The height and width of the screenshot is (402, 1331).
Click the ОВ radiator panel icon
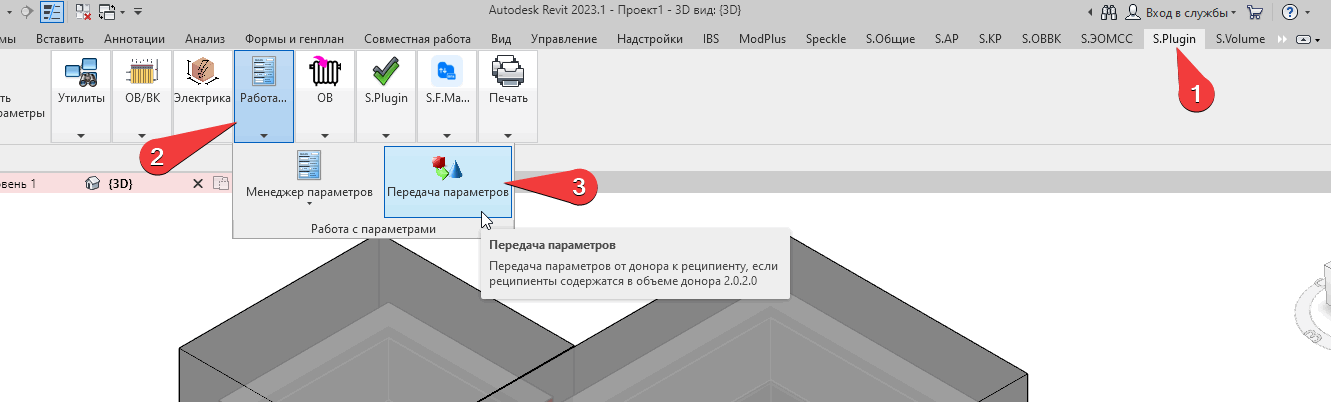(325, 73)
